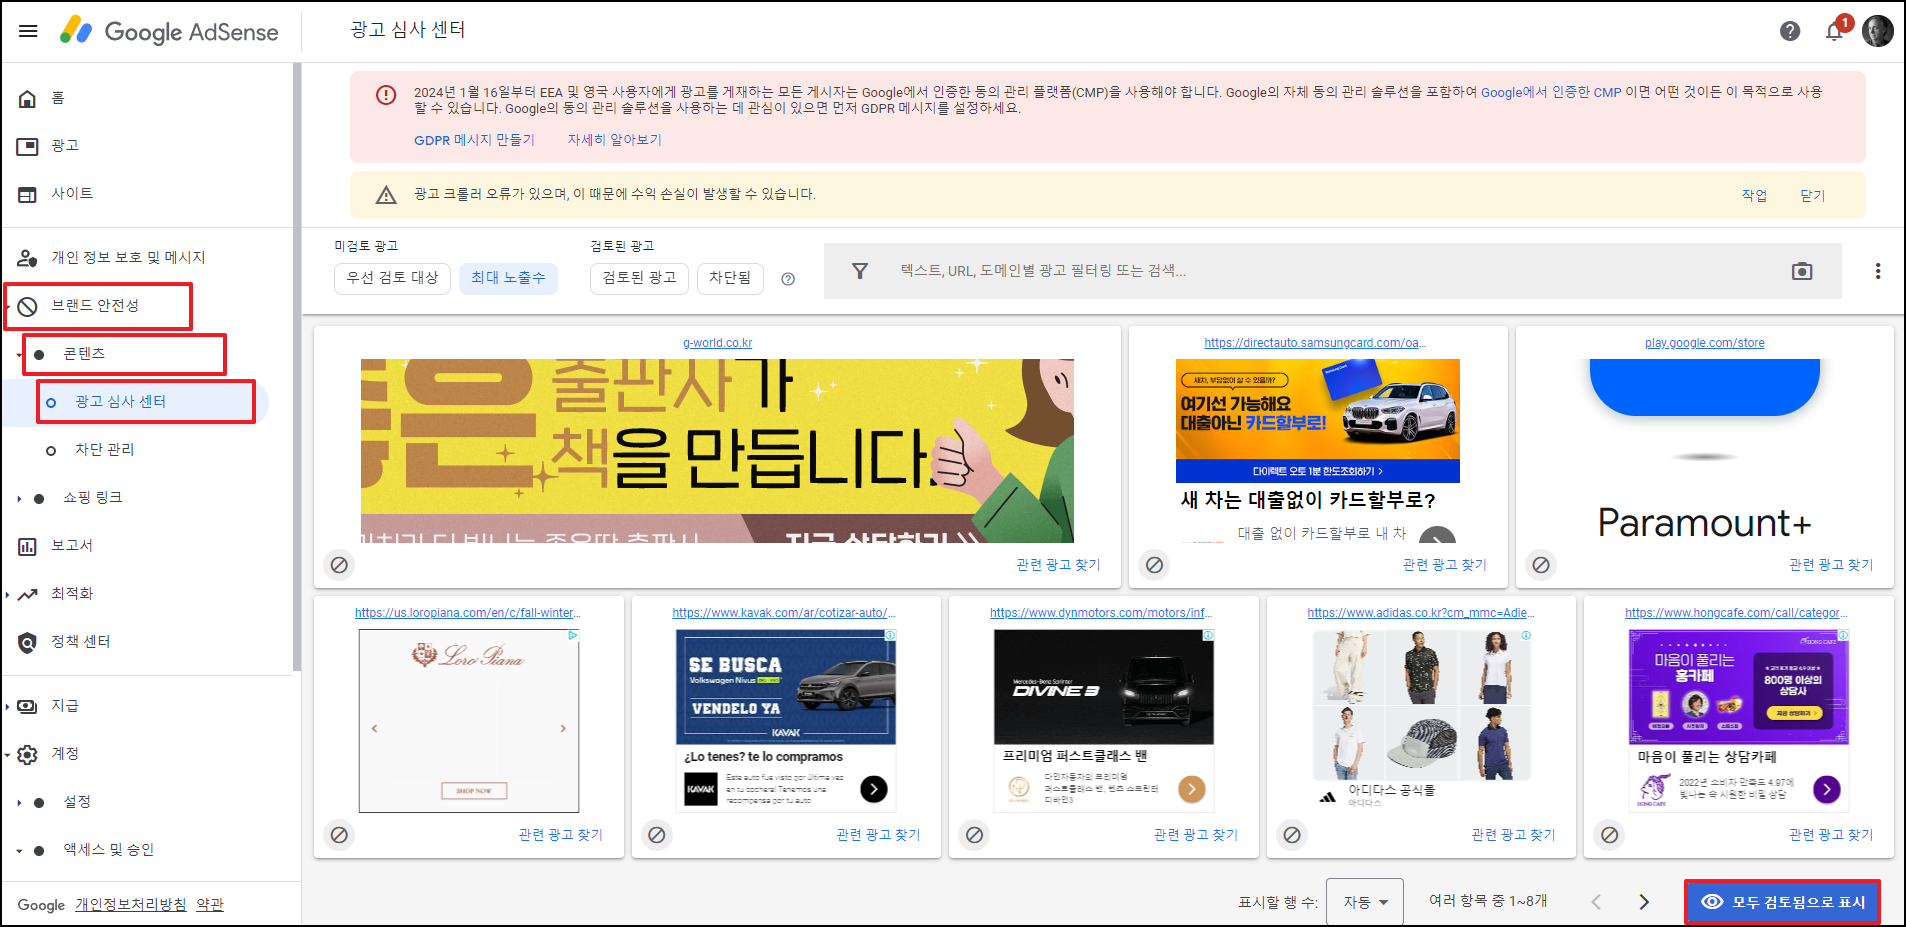This screenshot has width=1906, height=927.
Task: Open the notifications bell
Action: pyautogui.click(x=1835, y=31)
